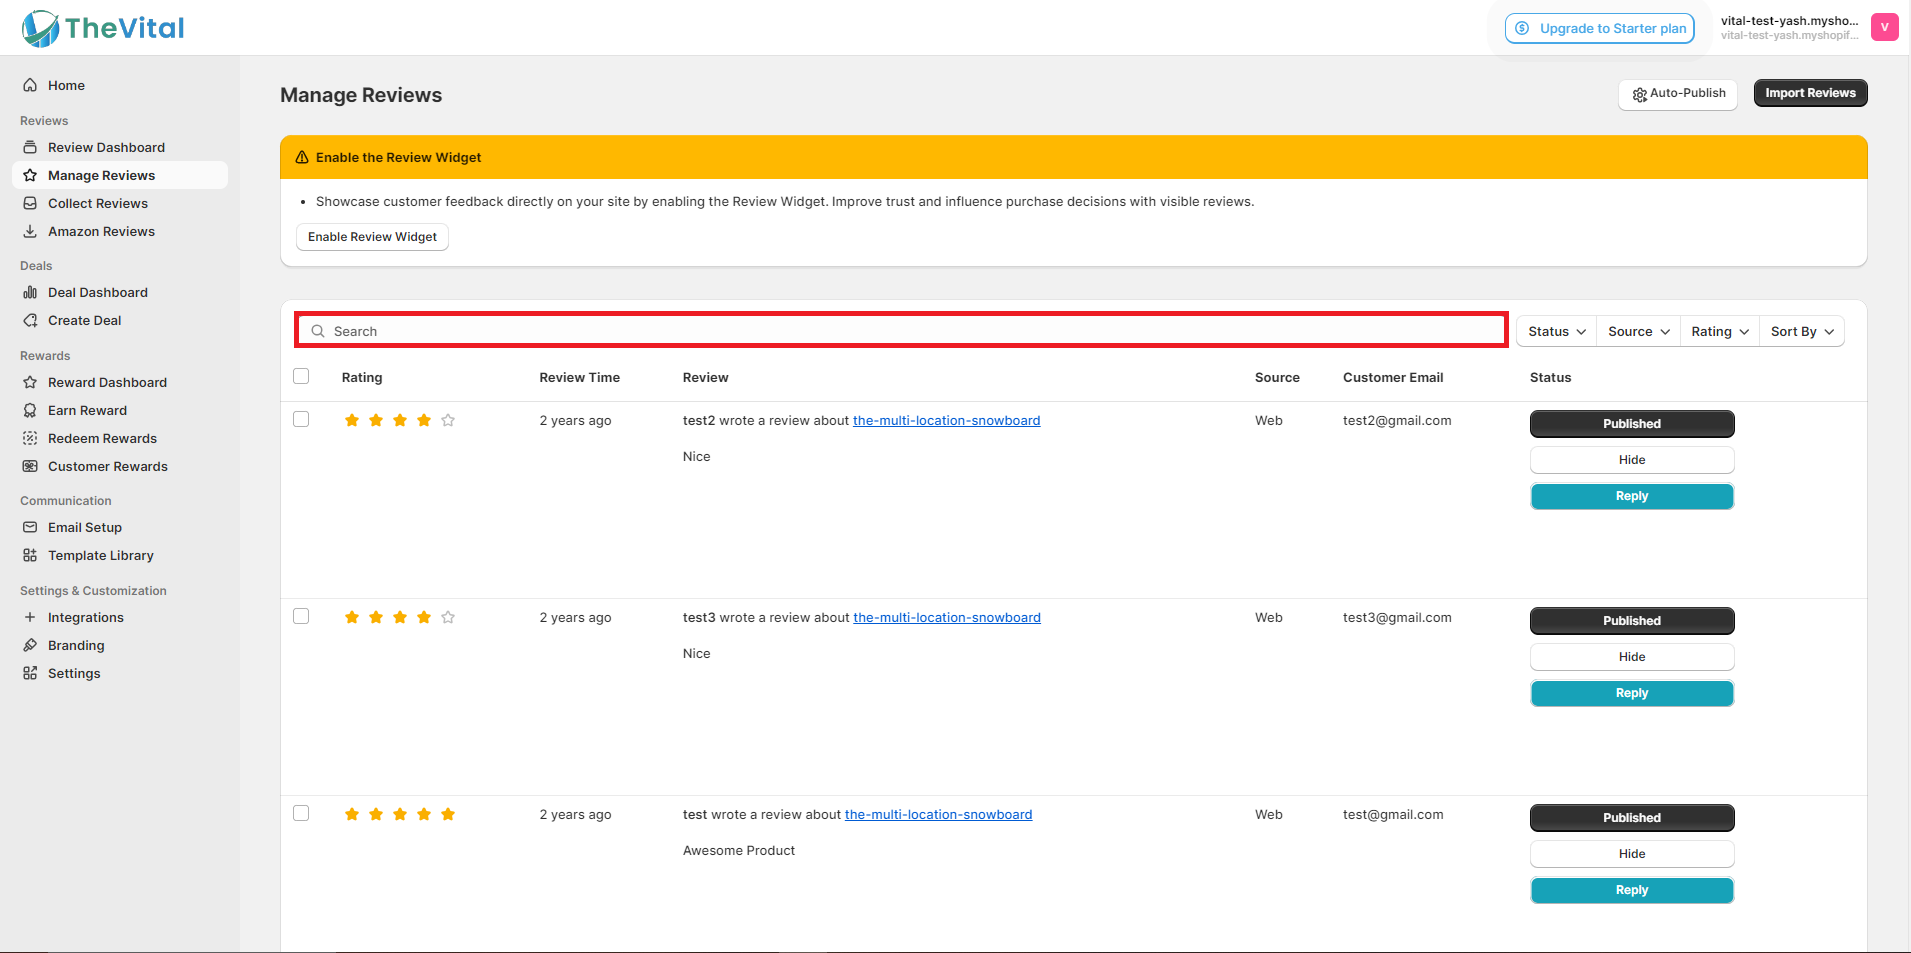Expand the Sort By dropdown
The image size is (1911, 953).
1801,331
